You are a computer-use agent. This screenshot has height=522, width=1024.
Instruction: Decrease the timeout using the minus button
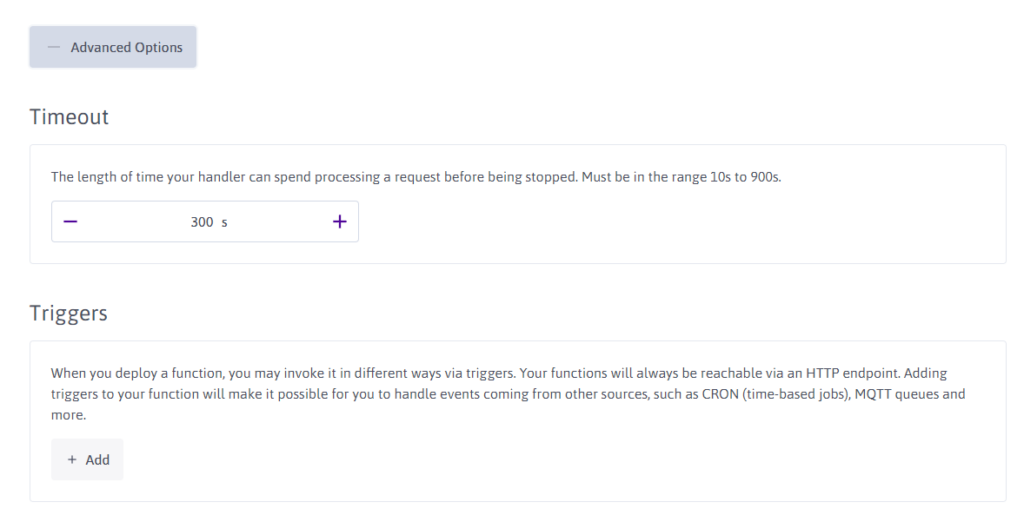[x=70, y=222]
